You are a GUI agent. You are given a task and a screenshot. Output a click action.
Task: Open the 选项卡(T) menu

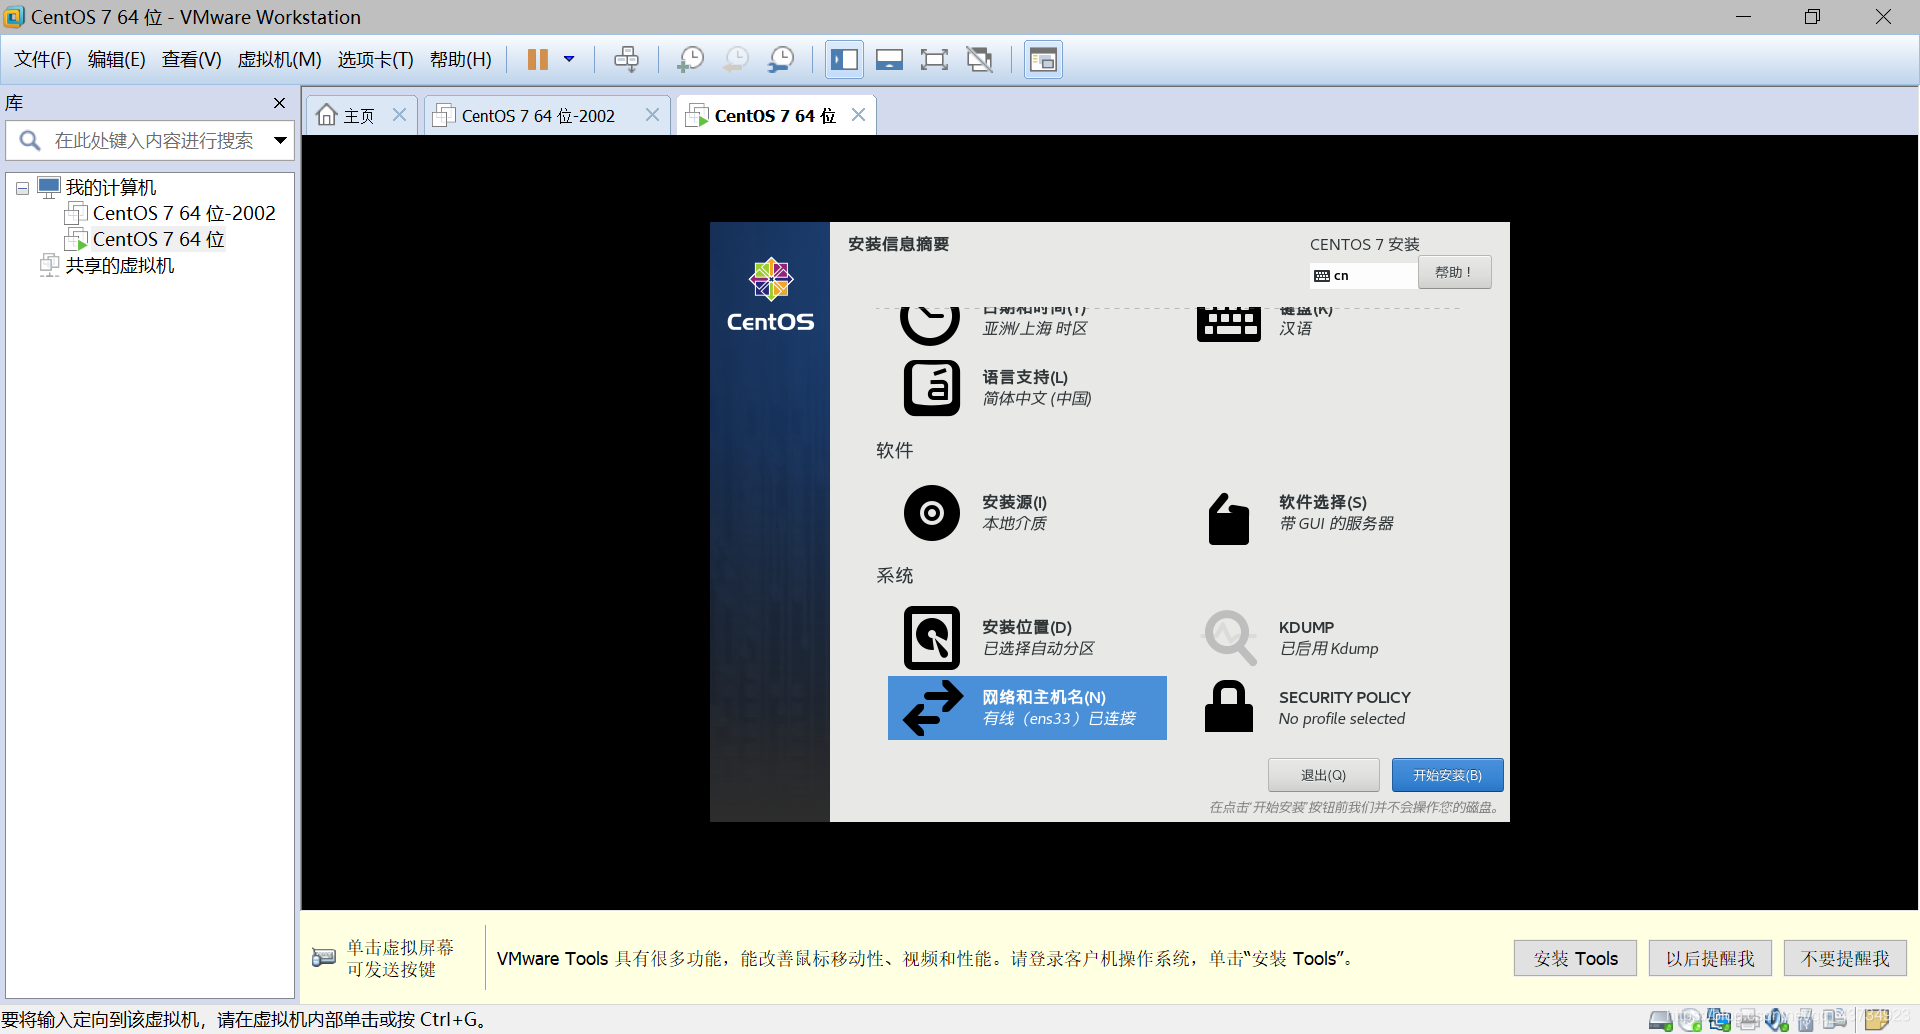[x=375, y=60]
